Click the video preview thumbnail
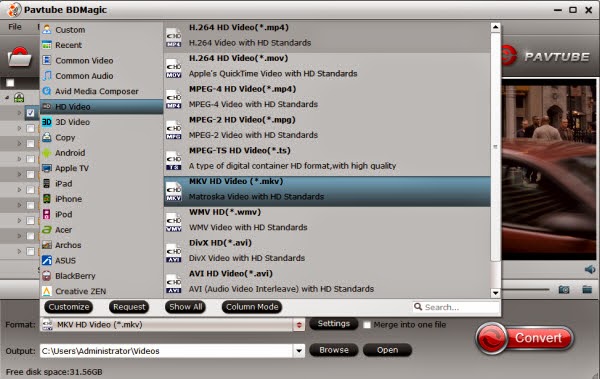The width and height of the screenshot is (600, 379). tap(549, 170)
